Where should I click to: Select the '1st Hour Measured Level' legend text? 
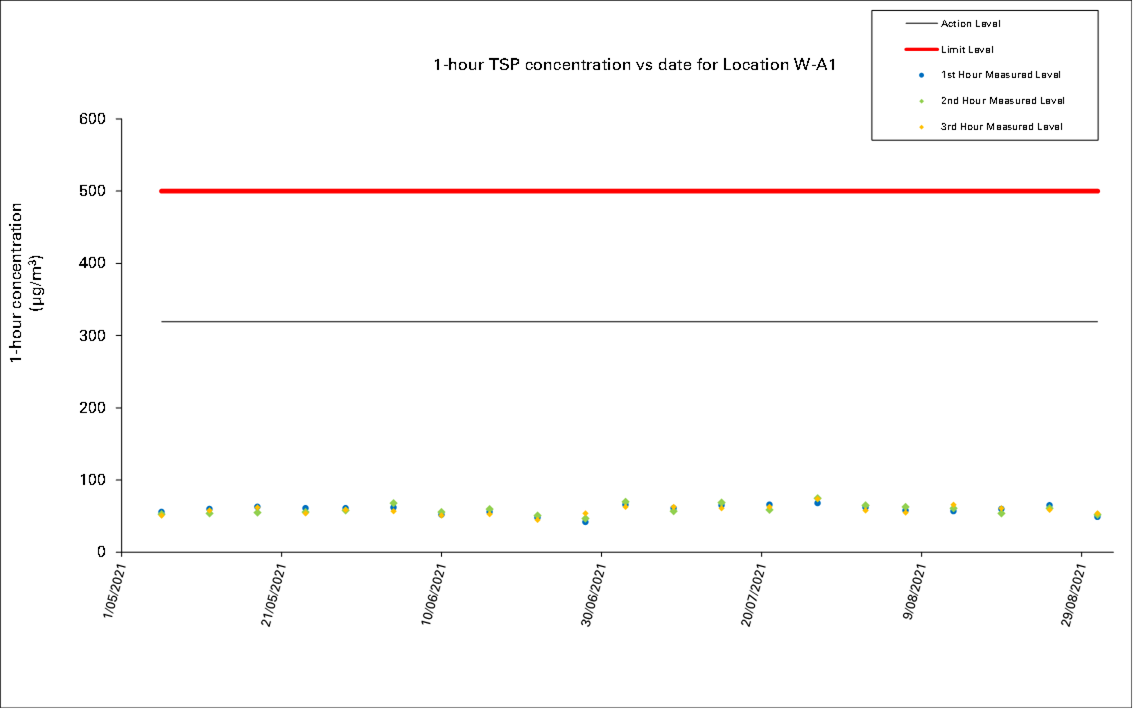[1000, 75]
